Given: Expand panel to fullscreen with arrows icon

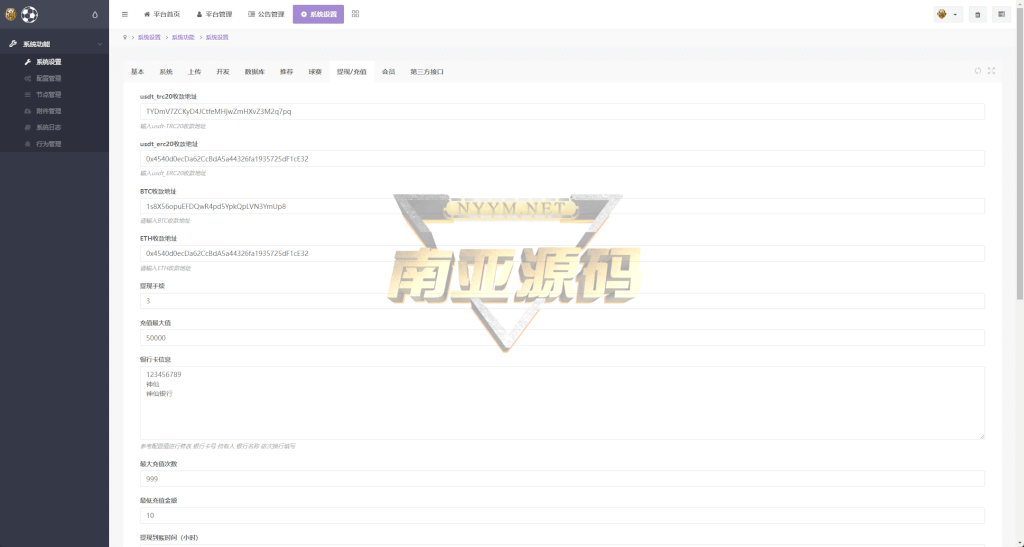Looking at the screenshot, I should coord(991,71).
